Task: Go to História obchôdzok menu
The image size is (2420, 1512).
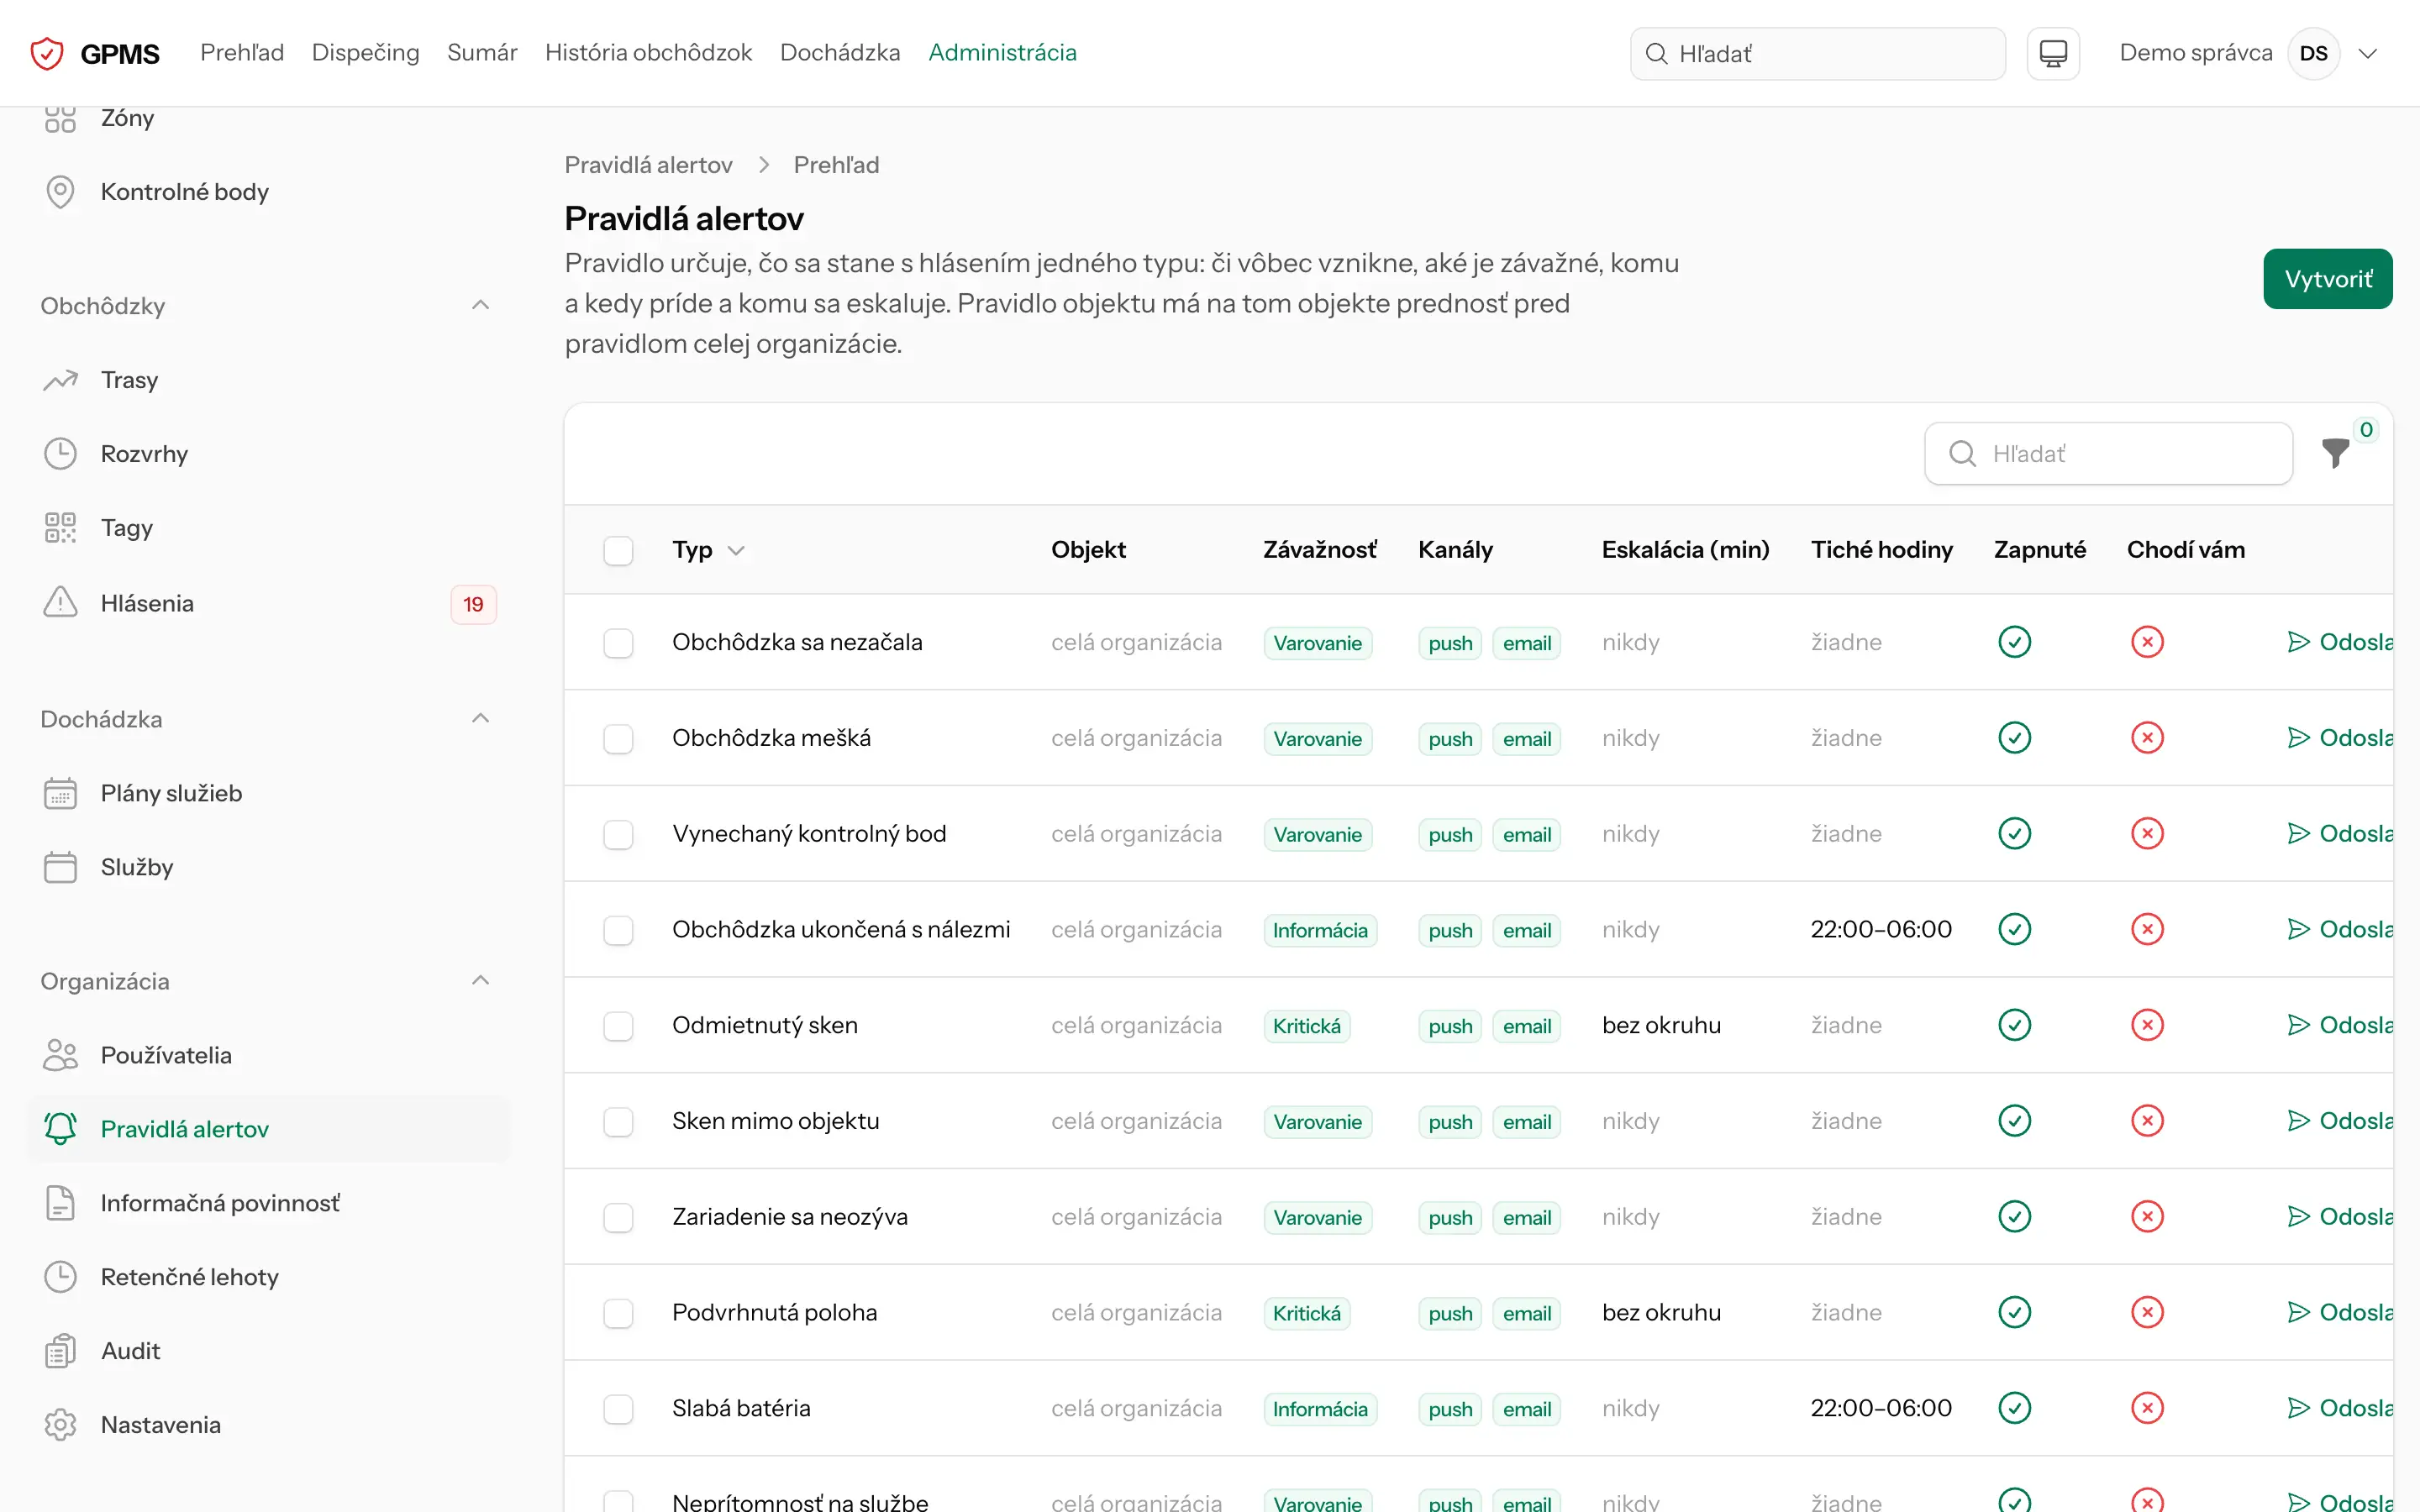Action: (648, 53)
